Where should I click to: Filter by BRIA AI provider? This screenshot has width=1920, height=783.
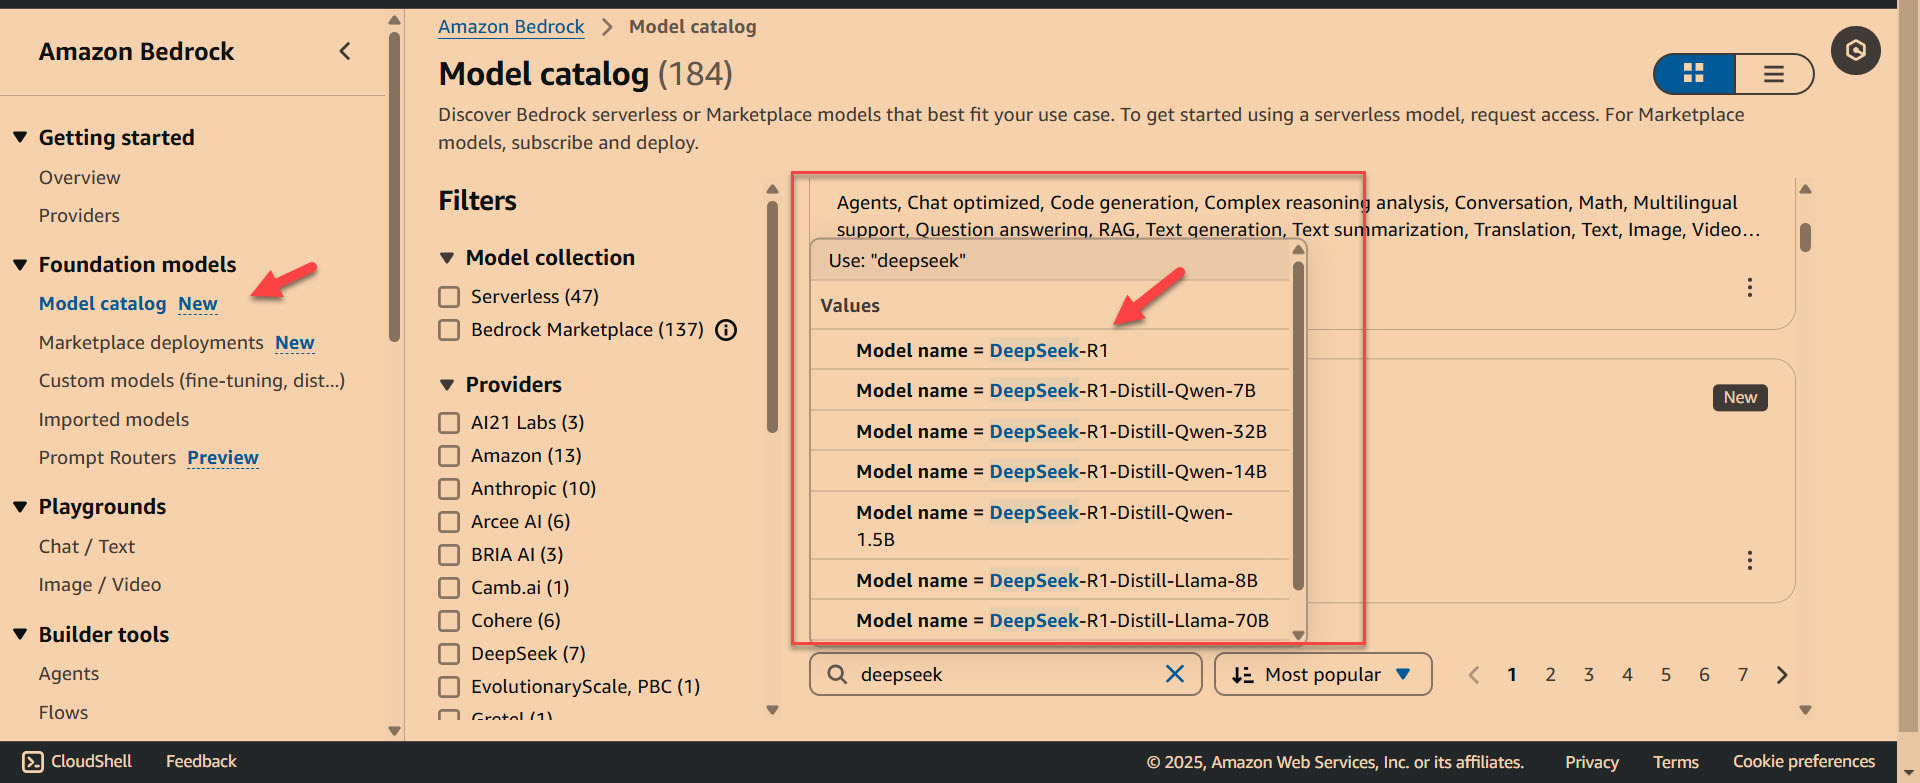449,555
